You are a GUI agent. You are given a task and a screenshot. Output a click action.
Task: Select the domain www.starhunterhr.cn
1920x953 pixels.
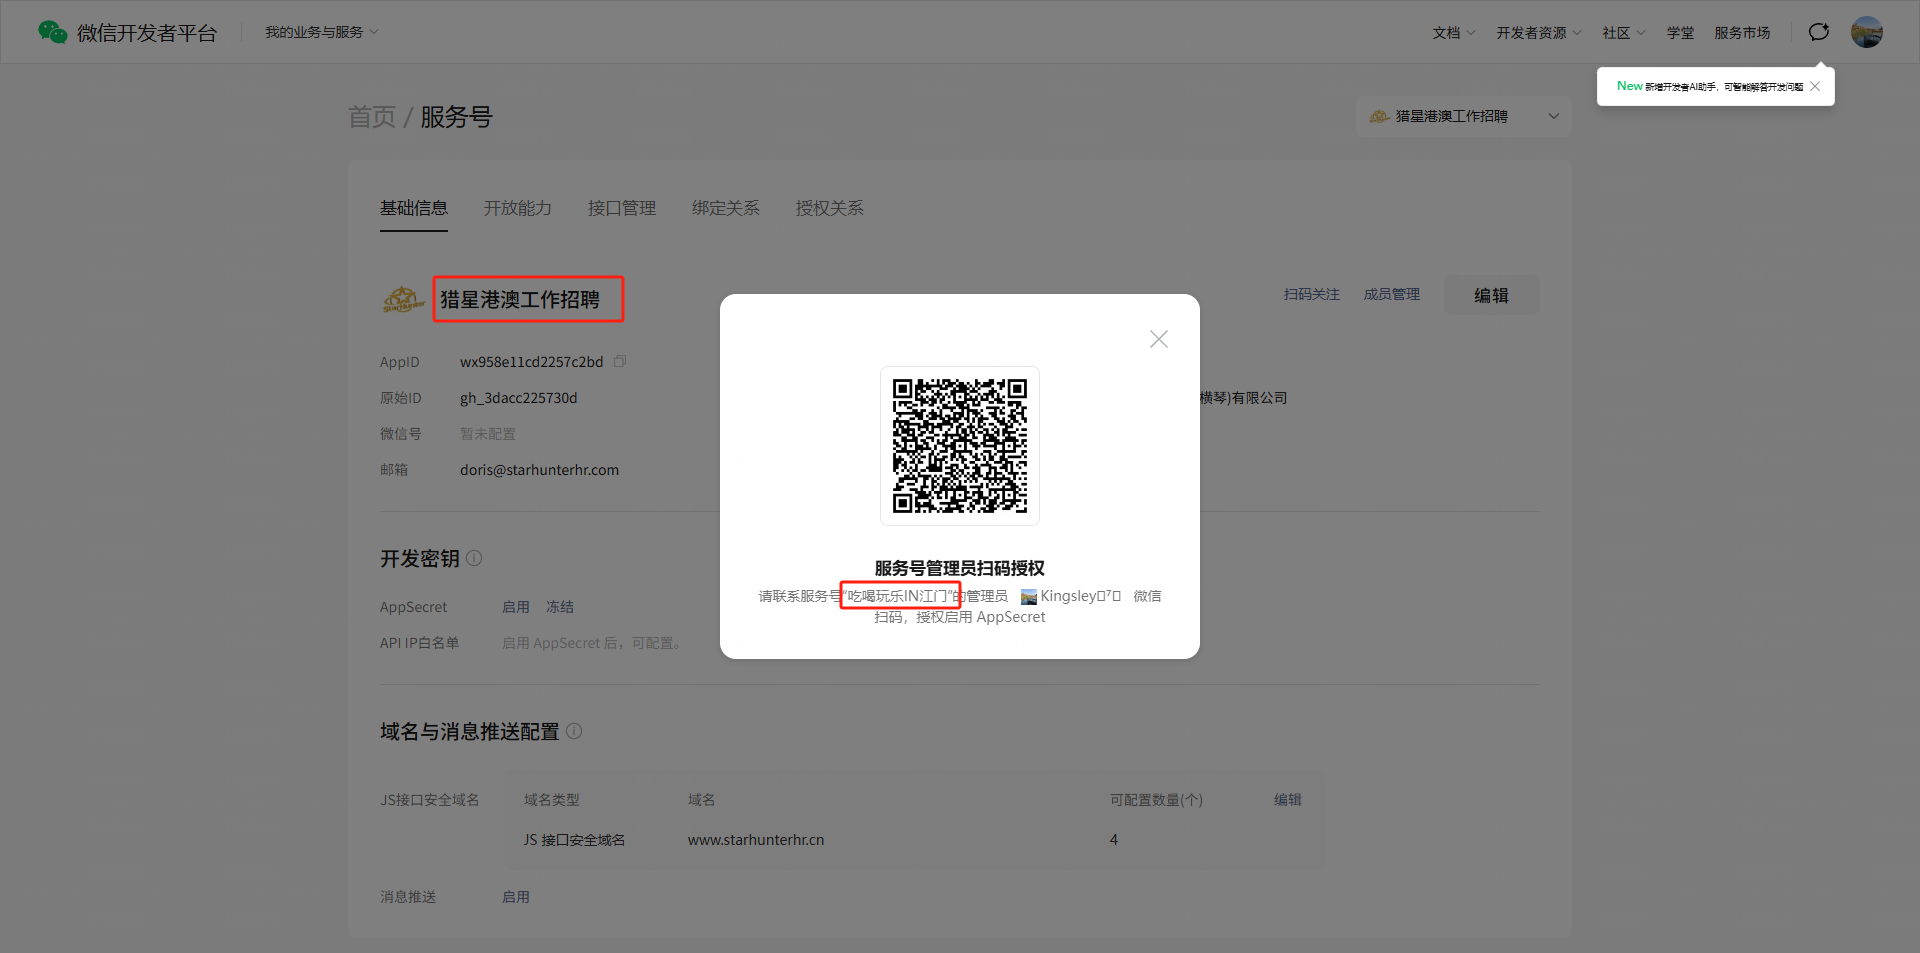756,840
